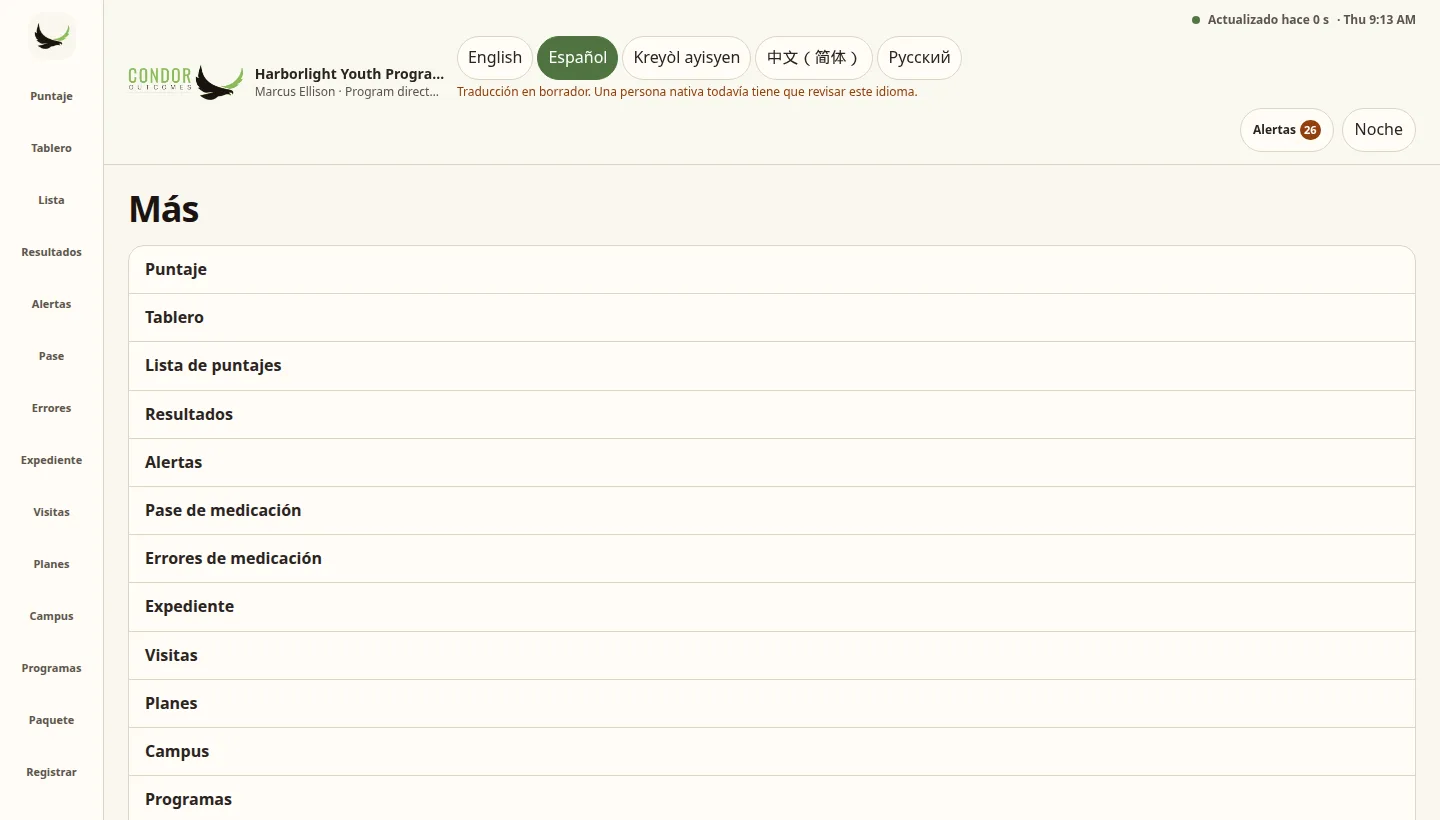Open the Campus row in Más list
This screenshot has height=820, width=1440.
click(x=772, y=752)
